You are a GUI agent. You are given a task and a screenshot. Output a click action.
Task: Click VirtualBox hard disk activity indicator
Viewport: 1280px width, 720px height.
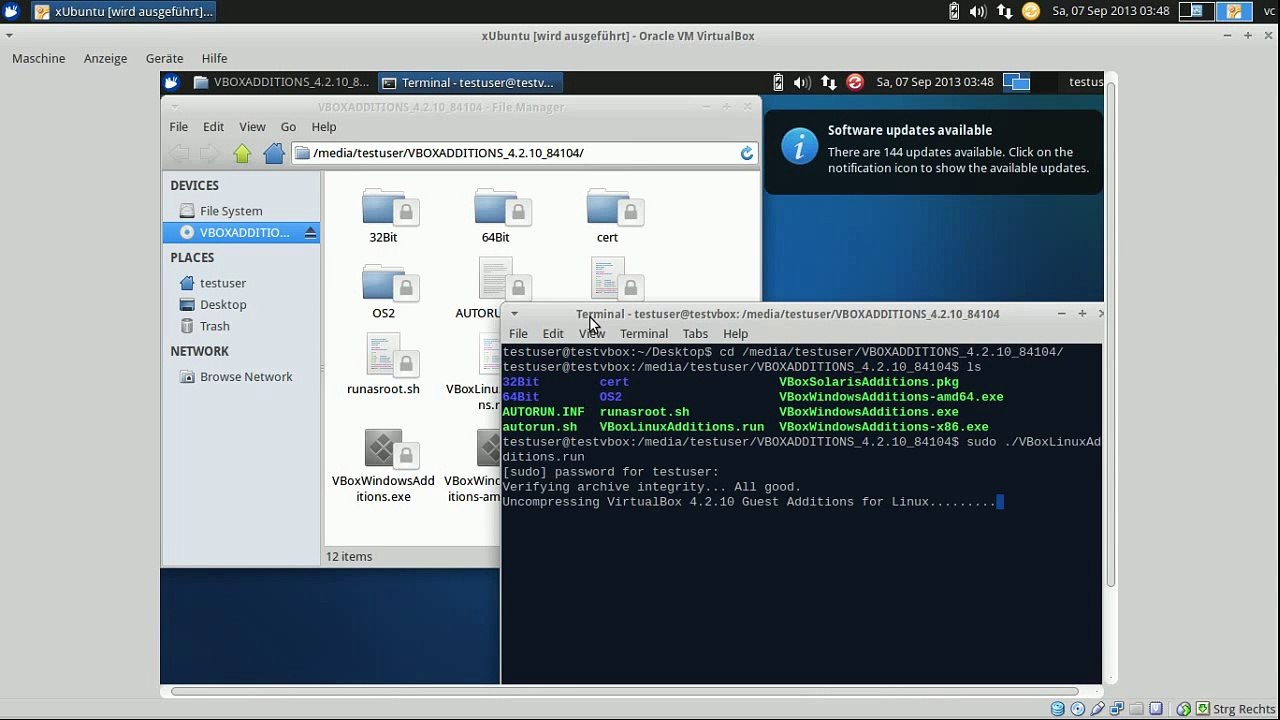click(x=1058, y=709)
